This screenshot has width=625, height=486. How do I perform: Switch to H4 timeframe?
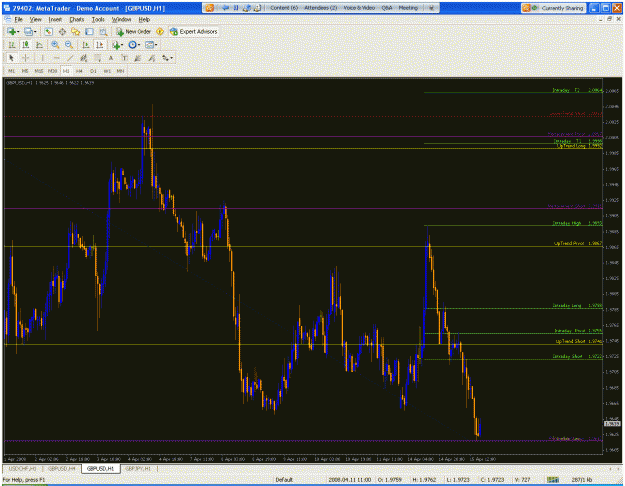pyautogui.click(x=79, y=71)
